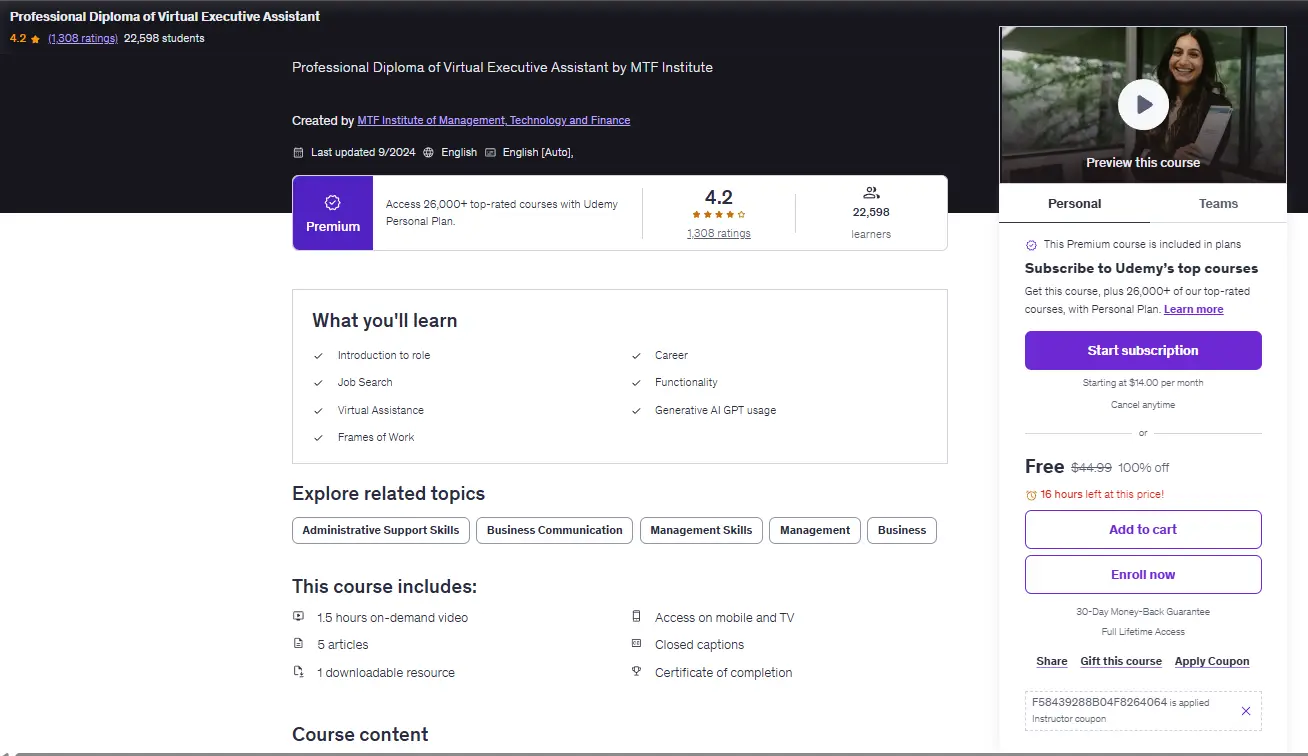1308x756 pixels.
Task: Switch to the Personal tab
Action: [x=1074, y=203]
